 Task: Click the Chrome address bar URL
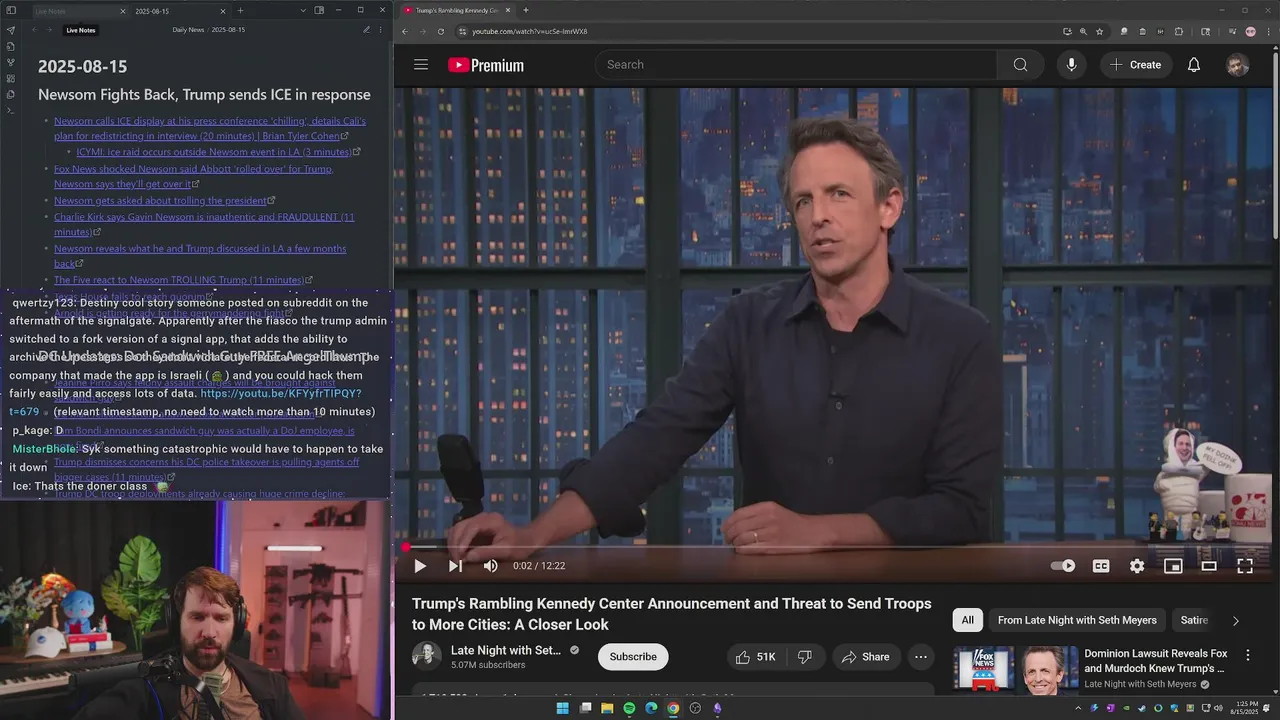(530, 31)
